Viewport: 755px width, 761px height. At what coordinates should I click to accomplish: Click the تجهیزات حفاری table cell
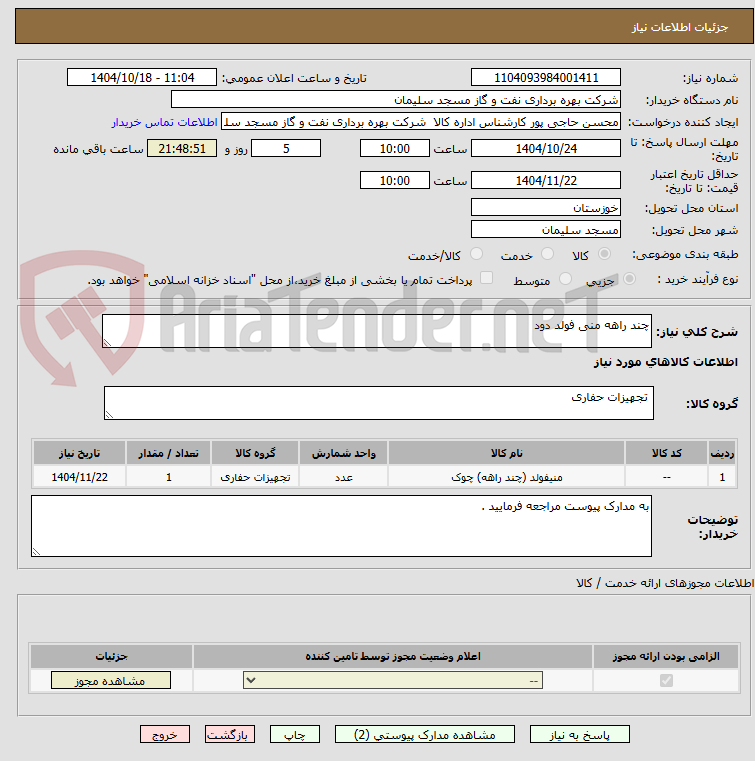click(x=255, y=477)
